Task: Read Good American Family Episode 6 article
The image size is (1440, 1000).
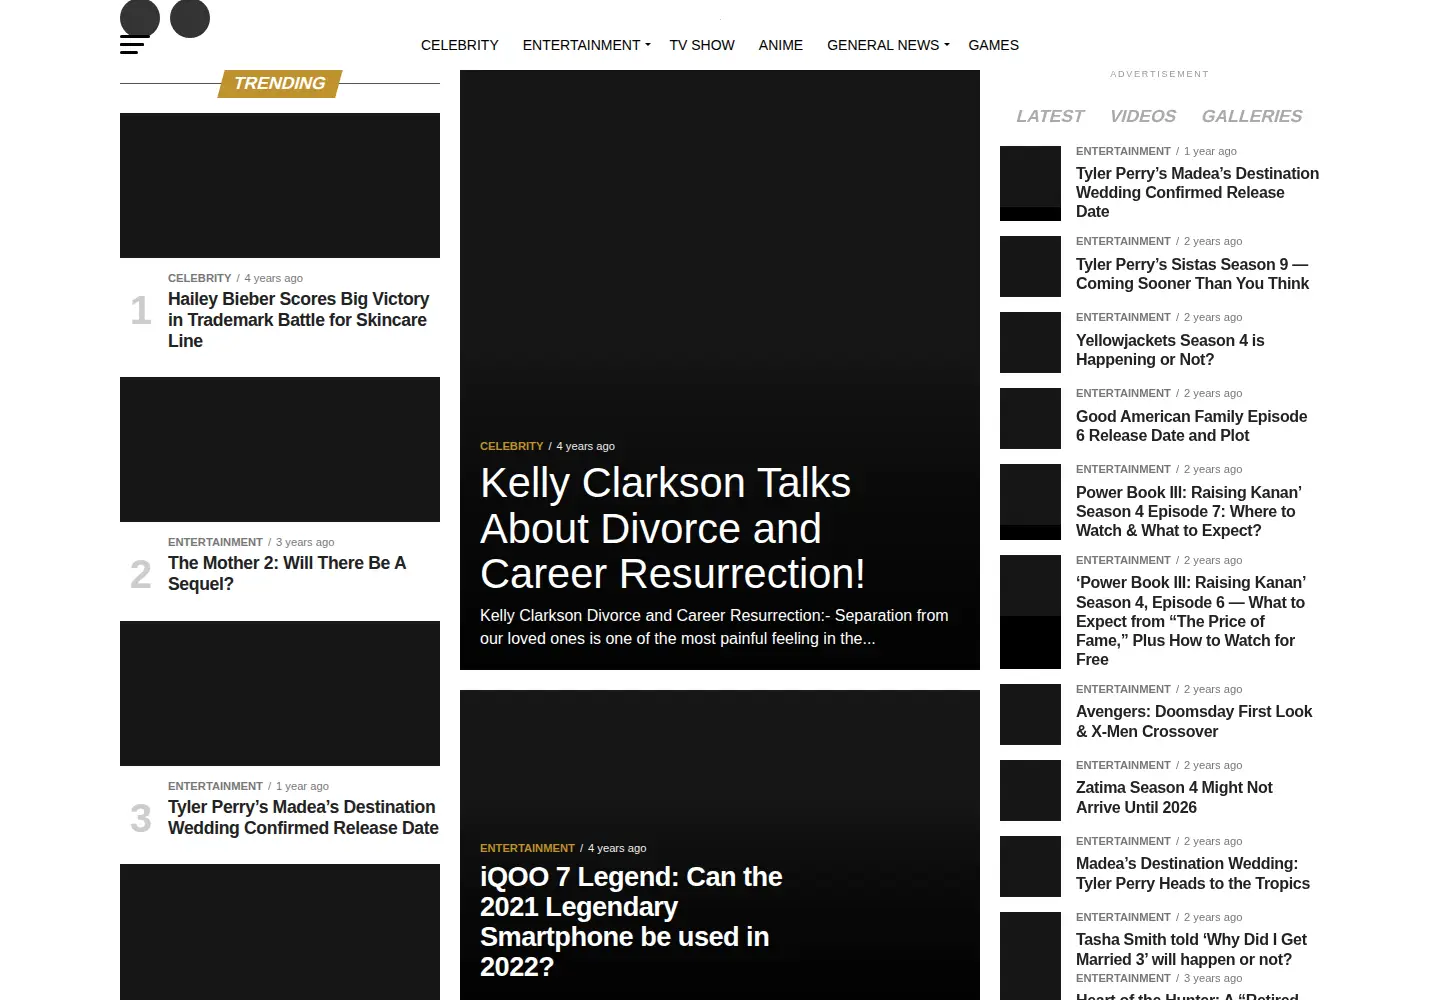Action: pos(1191,426)
